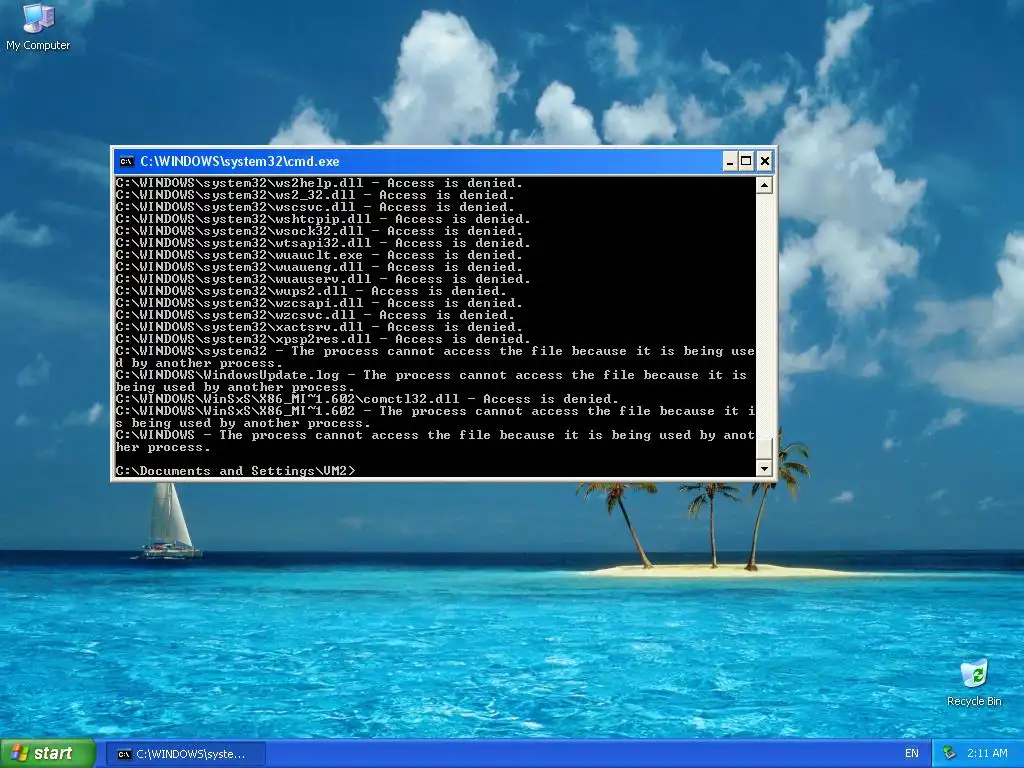Image resolution: width=1024 pixels, height=768 pixels.
Task: Click the wuauclt.exe access denied line
Action: pyautogui.click(x=319, y=255)
